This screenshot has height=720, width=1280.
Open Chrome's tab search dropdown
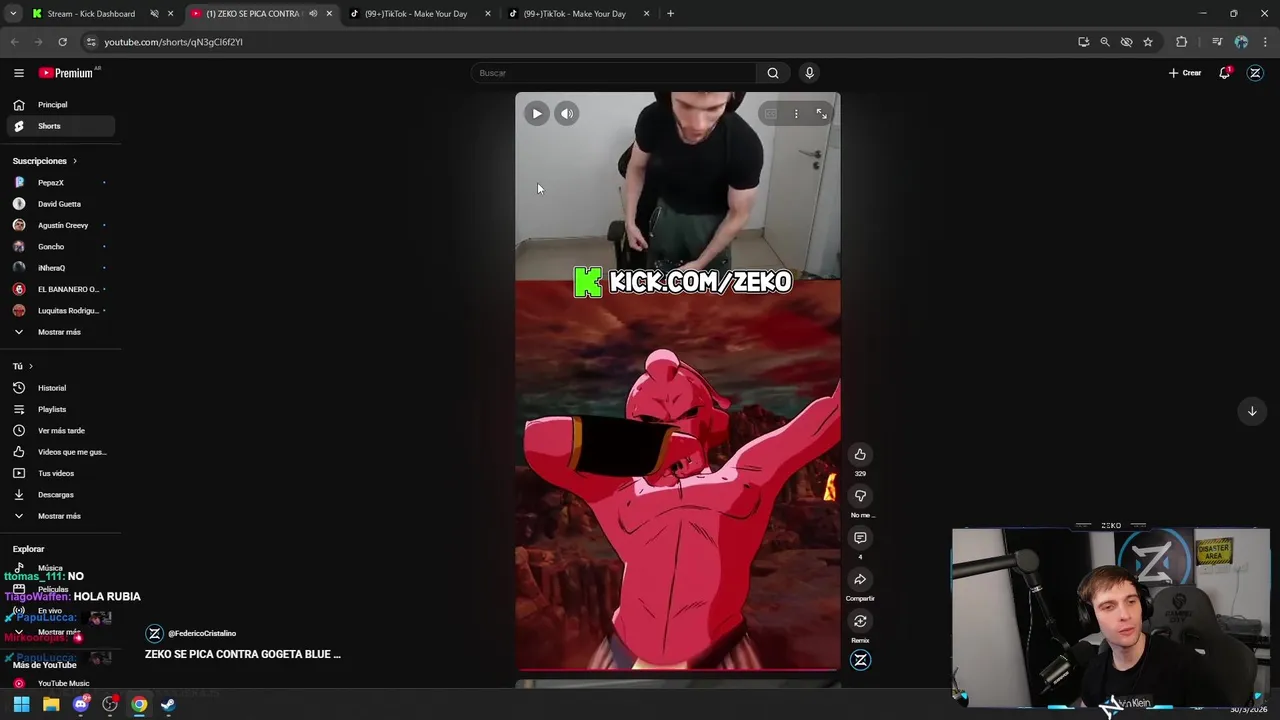(13, 14)
